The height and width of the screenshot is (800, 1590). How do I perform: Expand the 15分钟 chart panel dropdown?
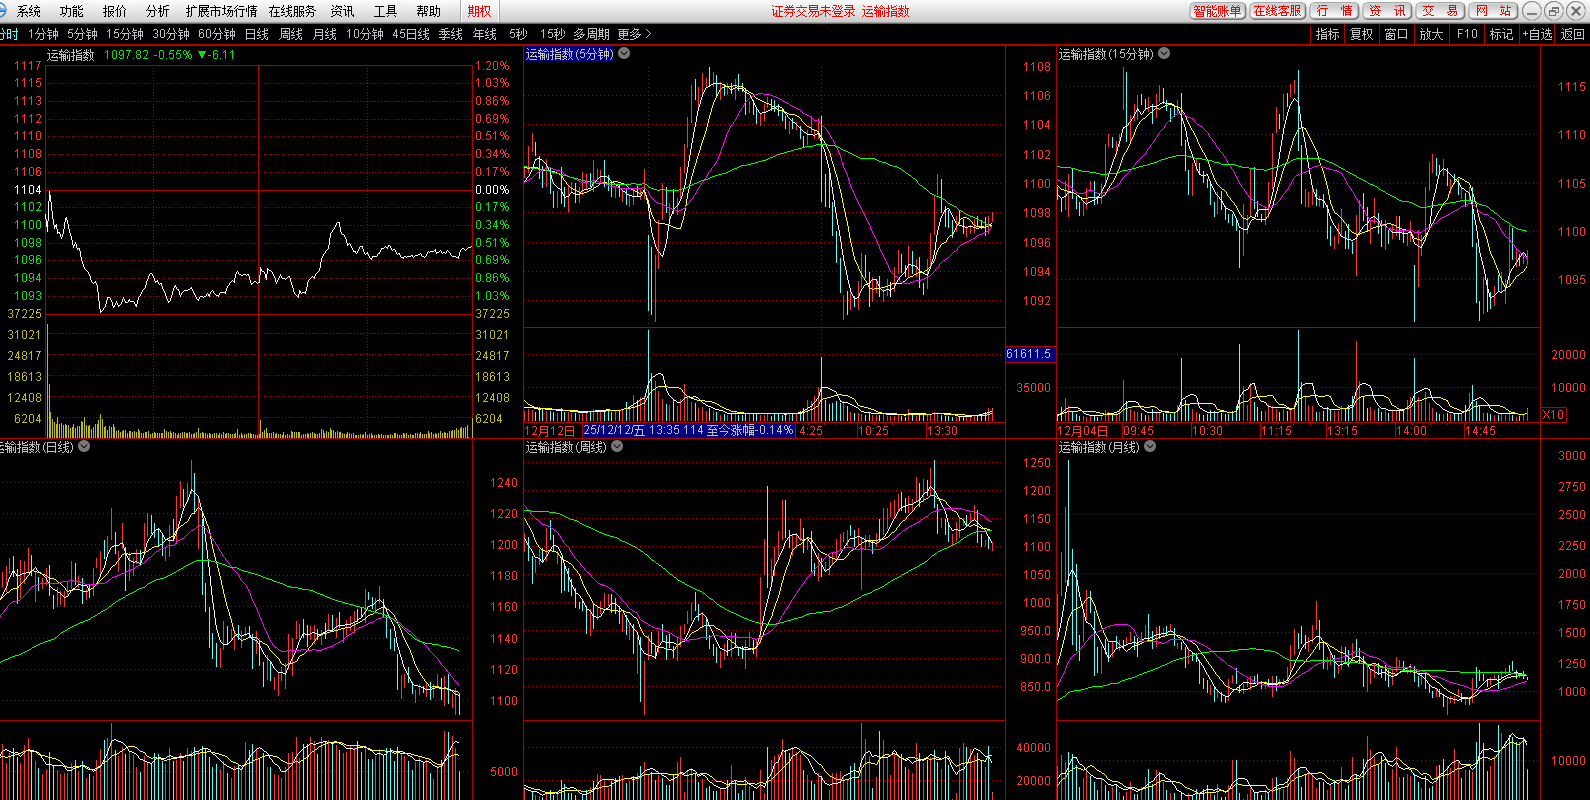coord(1164,54)
